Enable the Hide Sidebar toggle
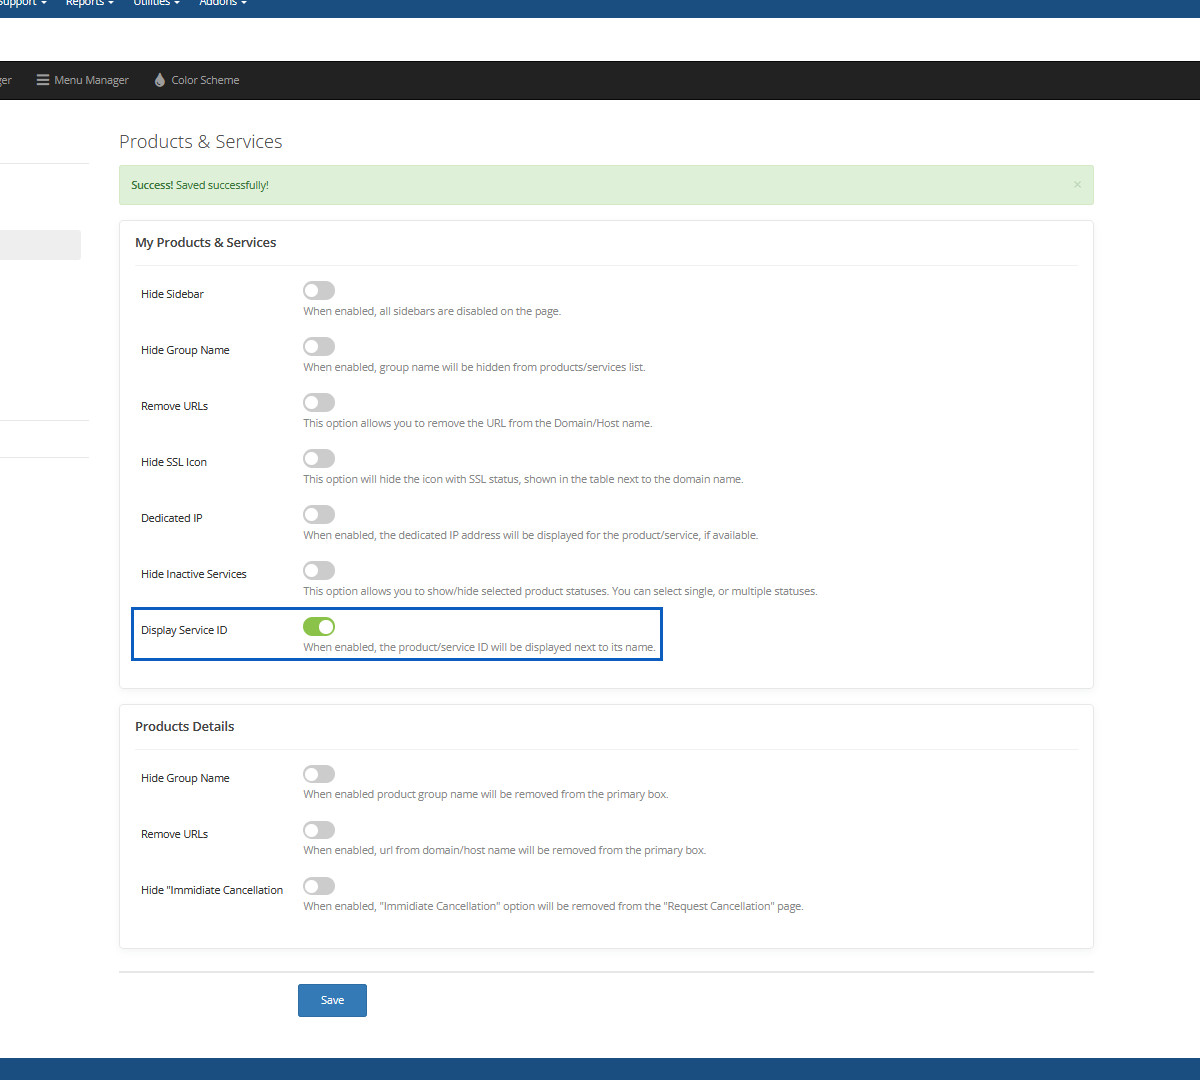The image size is (1200, 1080). 319,291
